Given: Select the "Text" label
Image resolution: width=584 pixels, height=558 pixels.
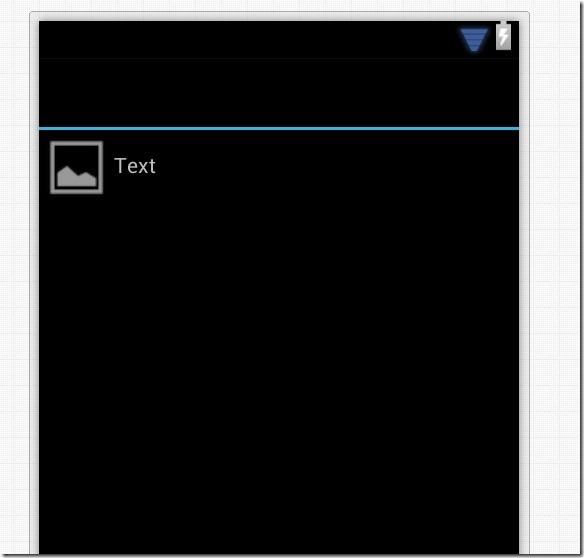Looking at the screenshot, I should tap(135, 166).
